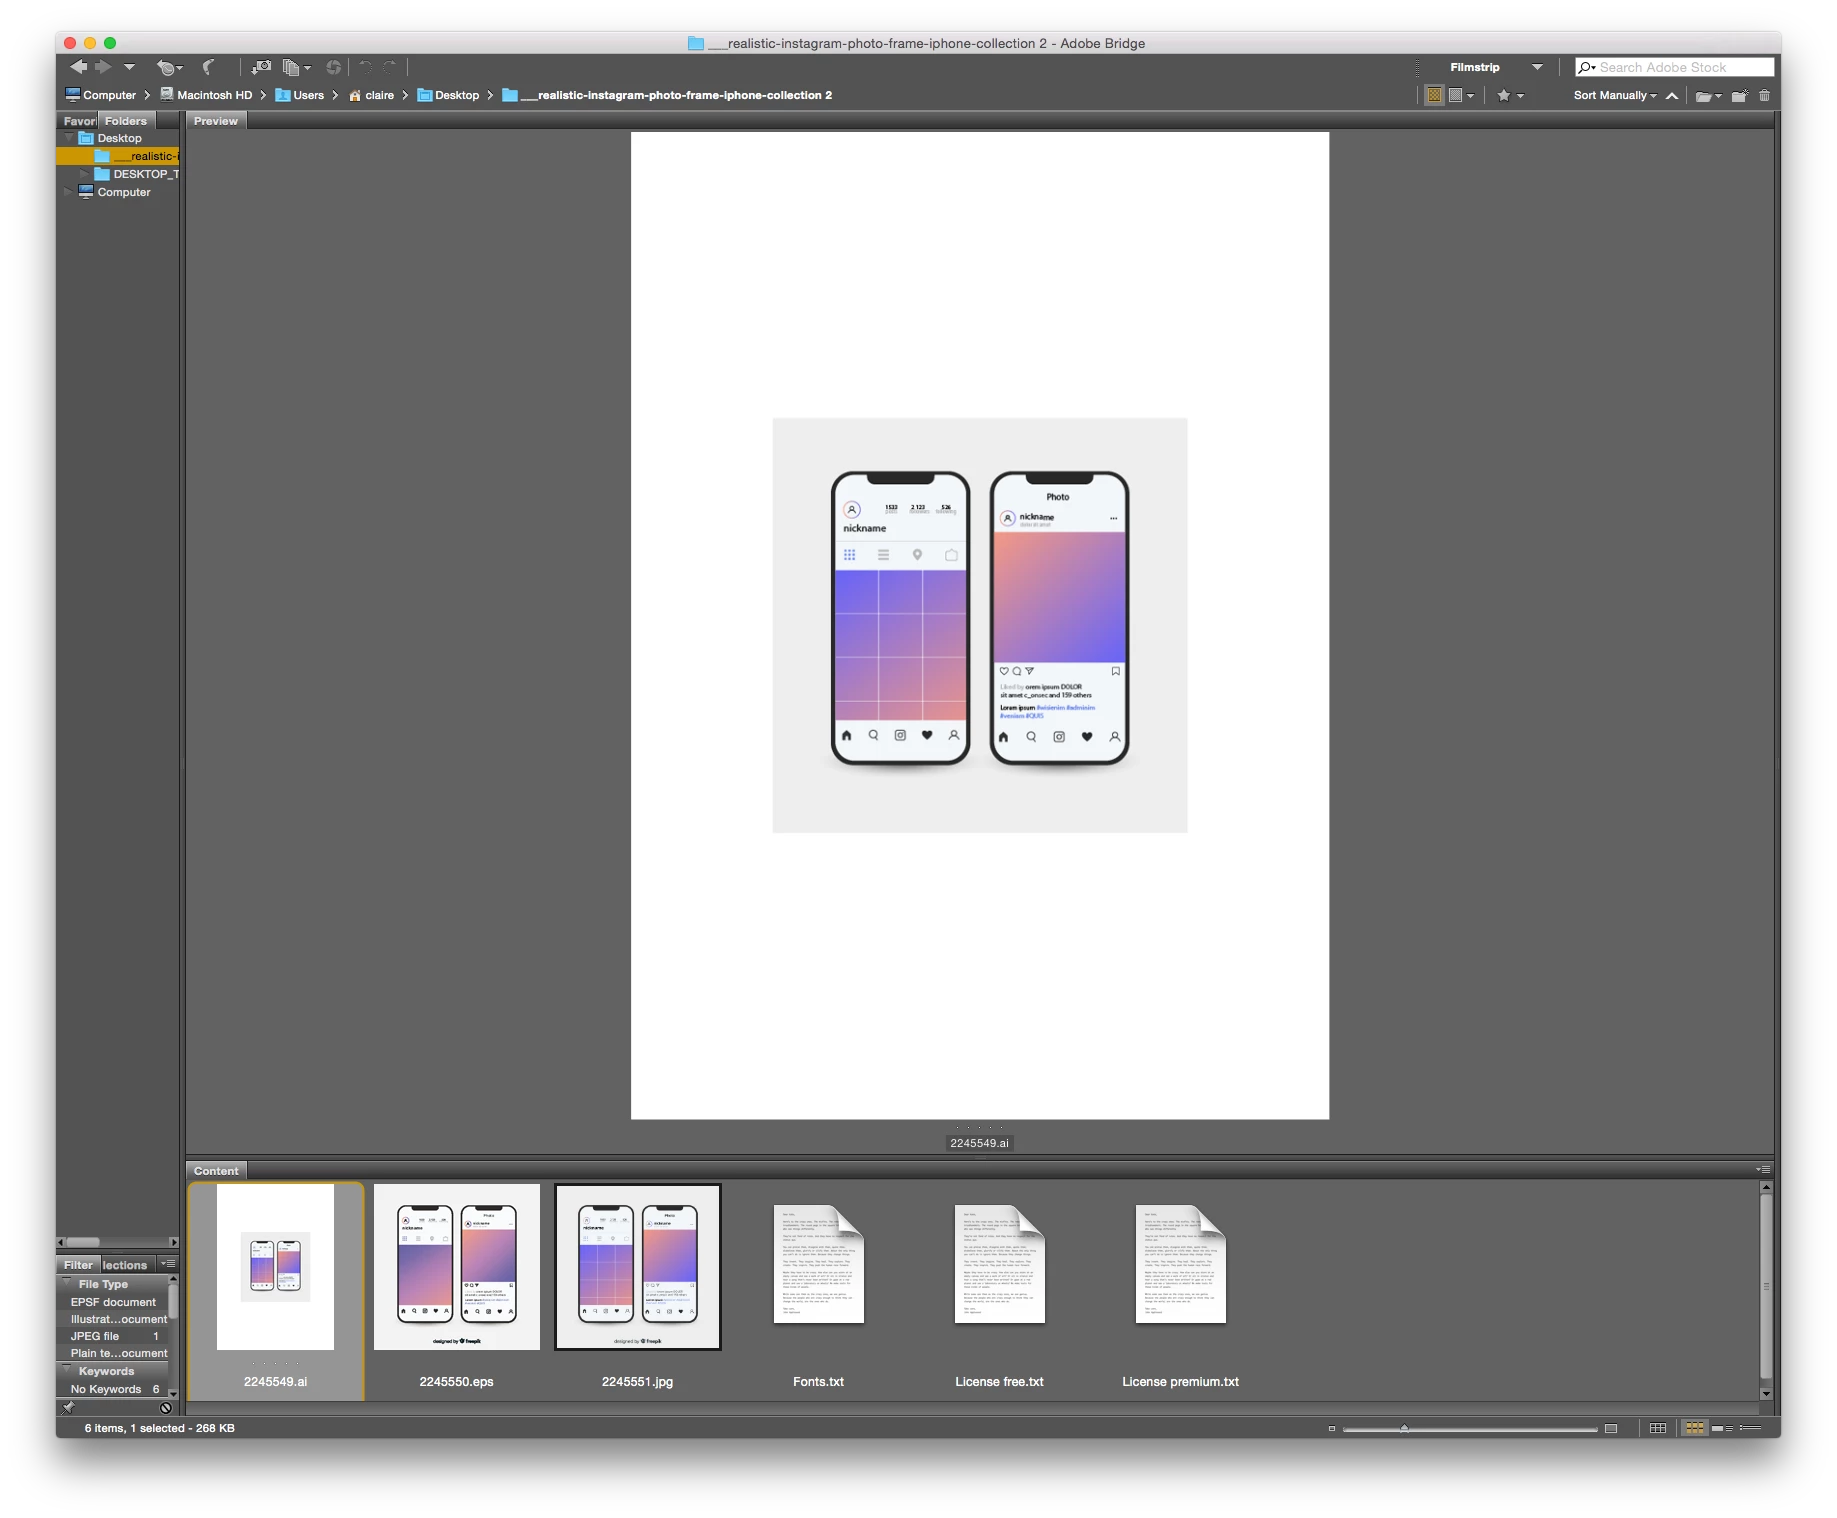The image size is (1837, 1518).
Task: Filter by Illustrator document type
Action: (x=113, y=1319)
